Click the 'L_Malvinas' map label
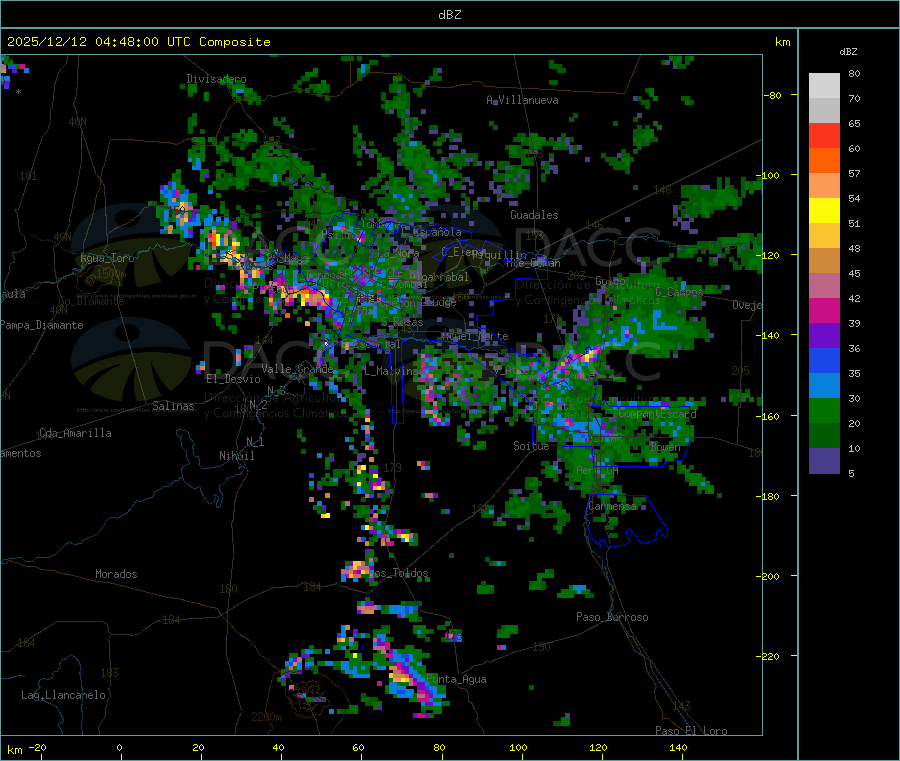 [394, 371]
